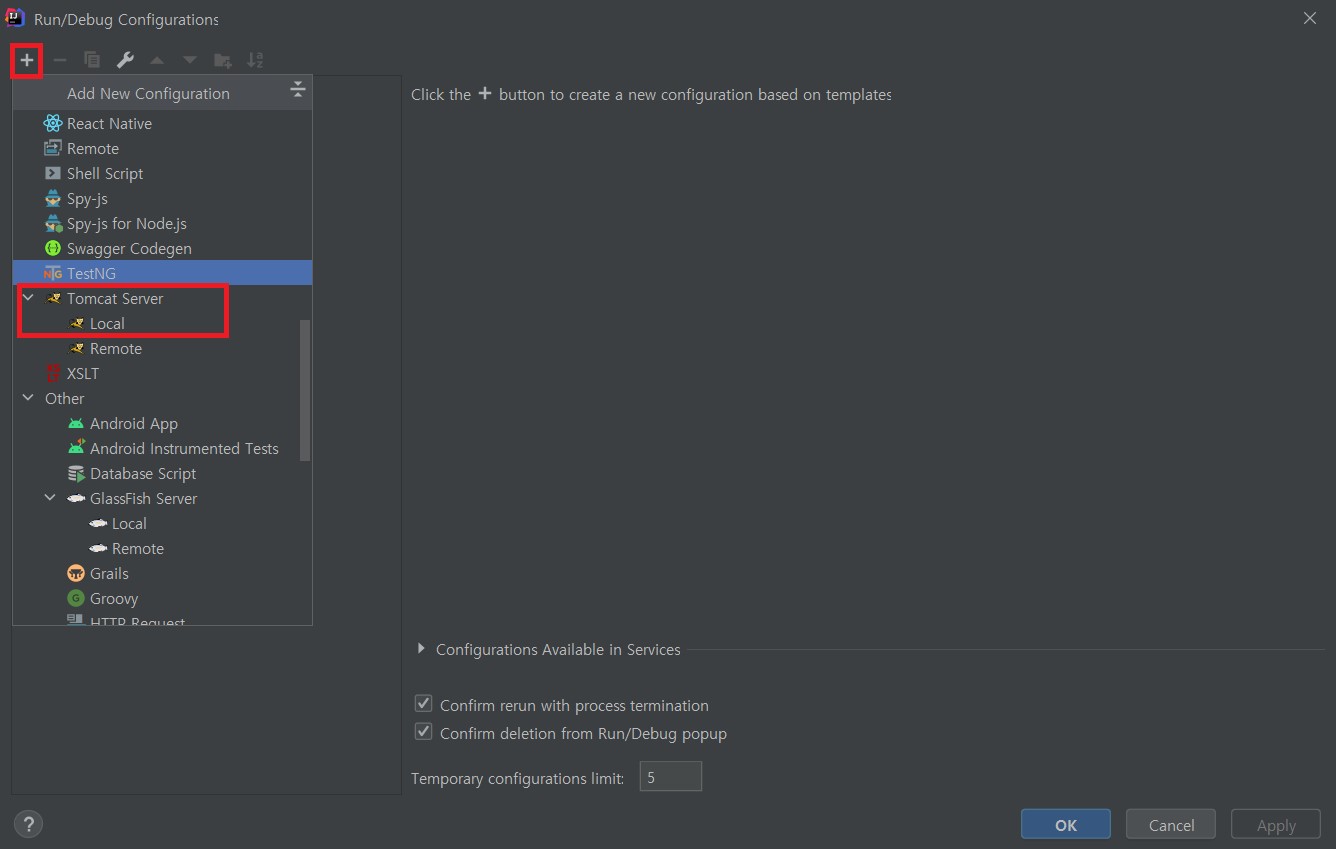
Task: Select GlassFish Server Local entry
Action: tap(162, 523)
